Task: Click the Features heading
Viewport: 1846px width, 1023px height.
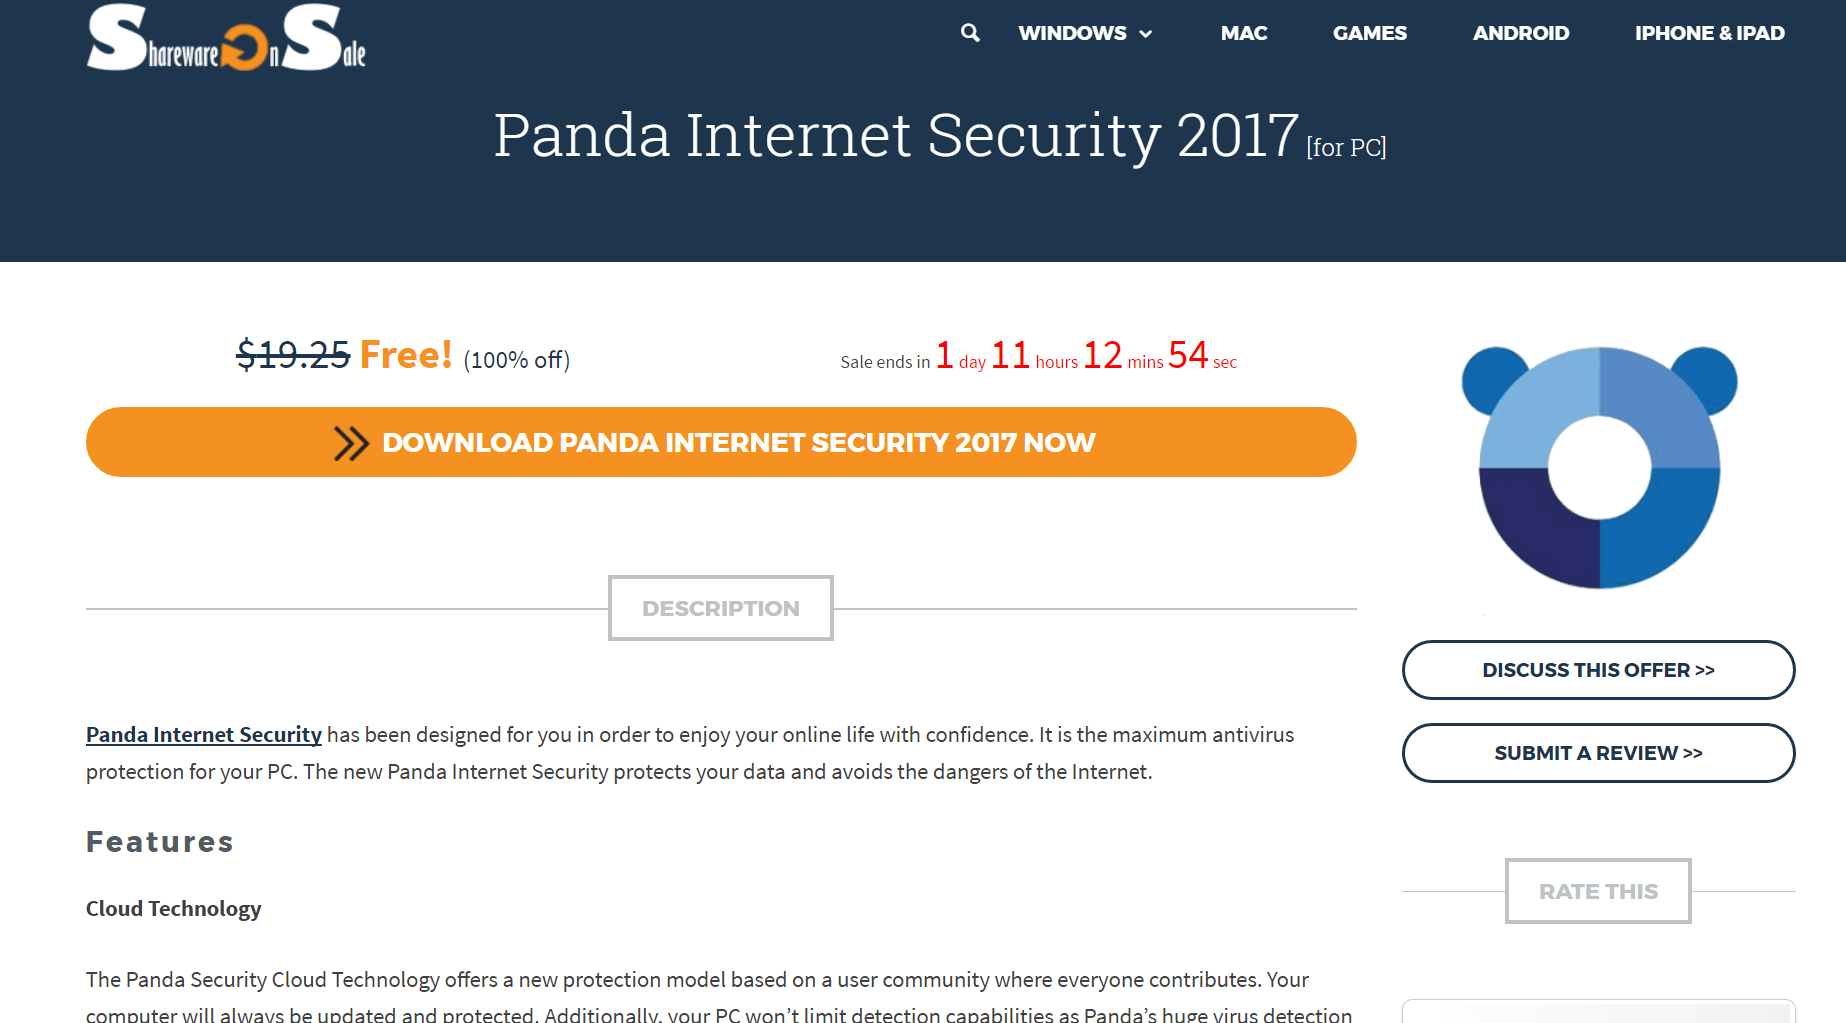Action: [160, 842]
